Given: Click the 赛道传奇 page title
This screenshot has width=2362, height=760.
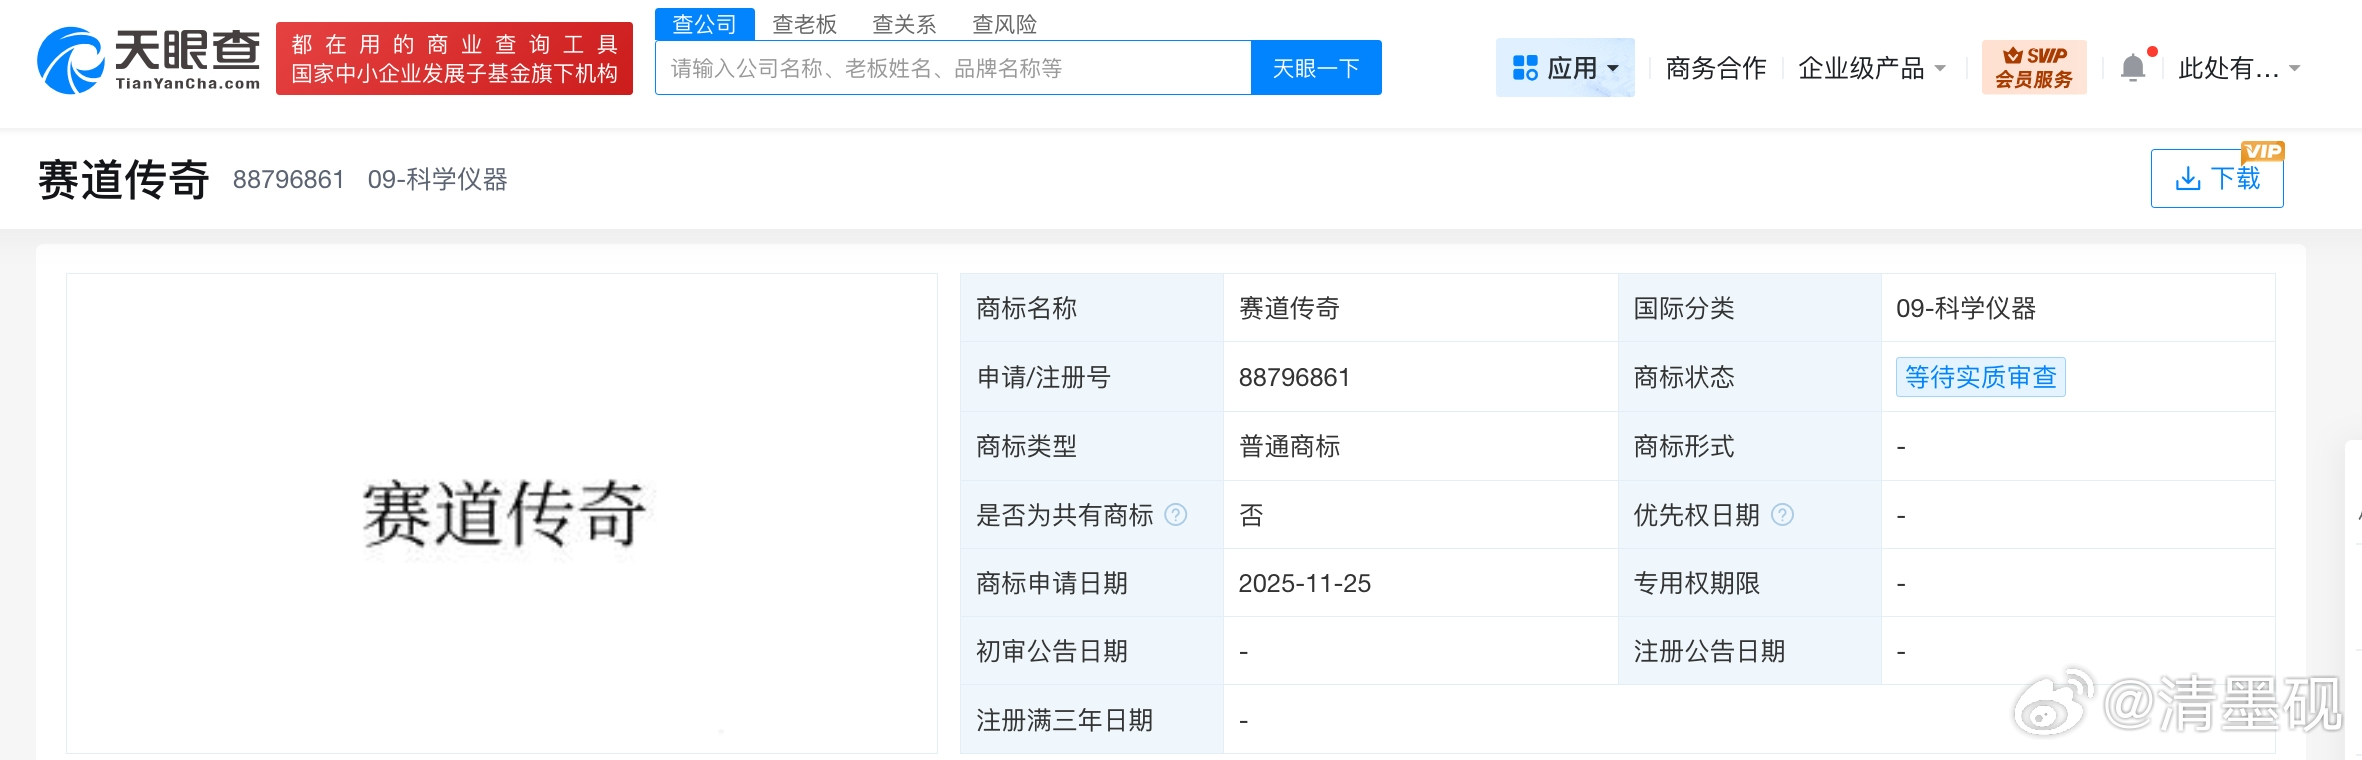Looking at the screenshot, I should (124, 180).
